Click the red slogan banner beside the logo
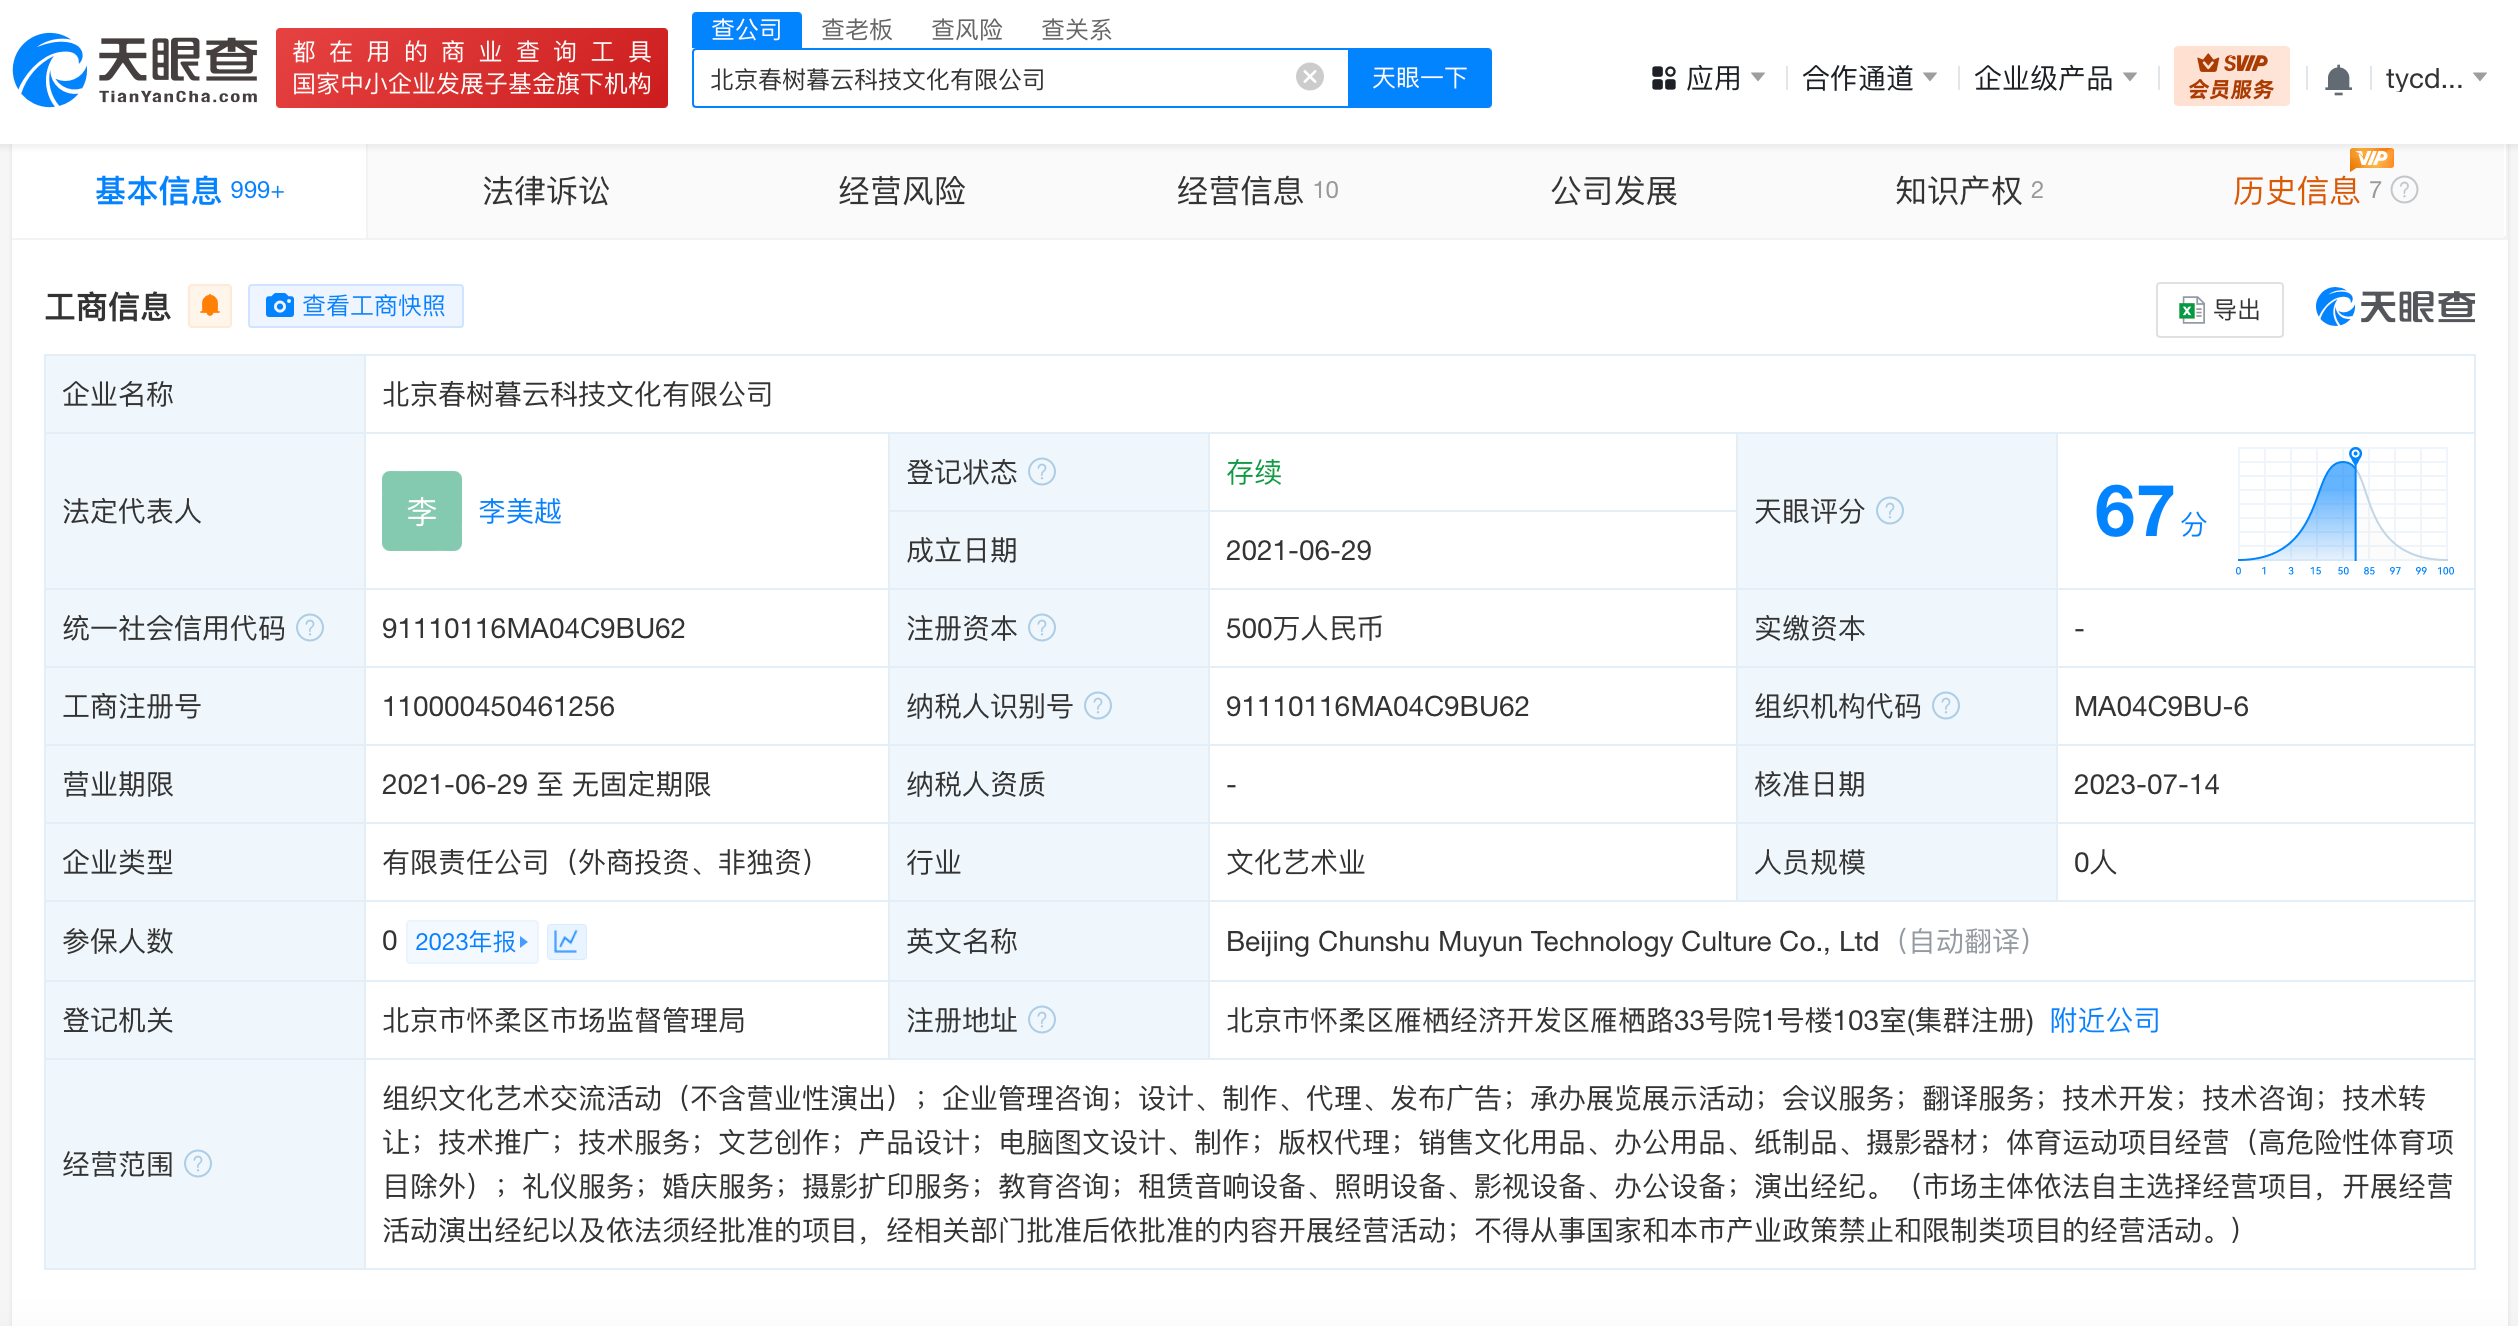The height and width of the screenshot is (1326, 2518). point(471,68)
